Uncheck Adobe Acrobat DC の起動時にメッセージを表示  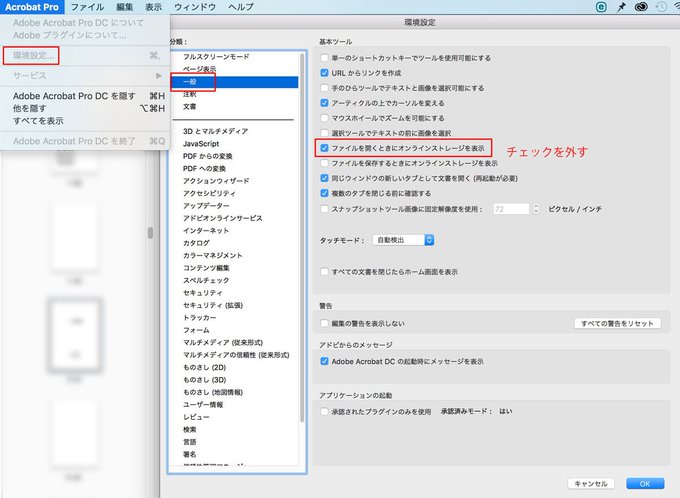click(324, 361)
